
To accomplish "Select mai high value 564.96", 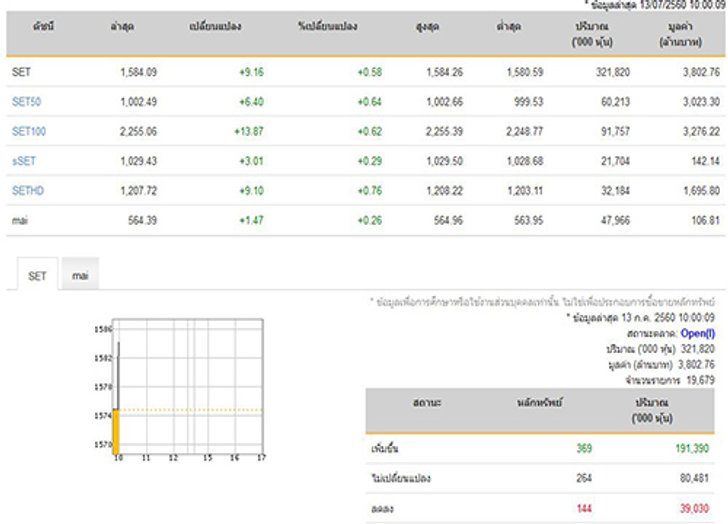I will [448, 220].
